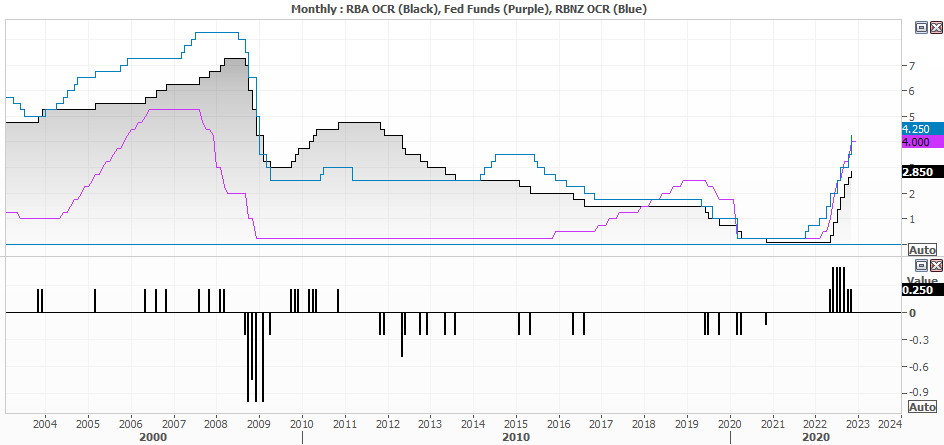Click the 2021 year label

pos(773,423)
